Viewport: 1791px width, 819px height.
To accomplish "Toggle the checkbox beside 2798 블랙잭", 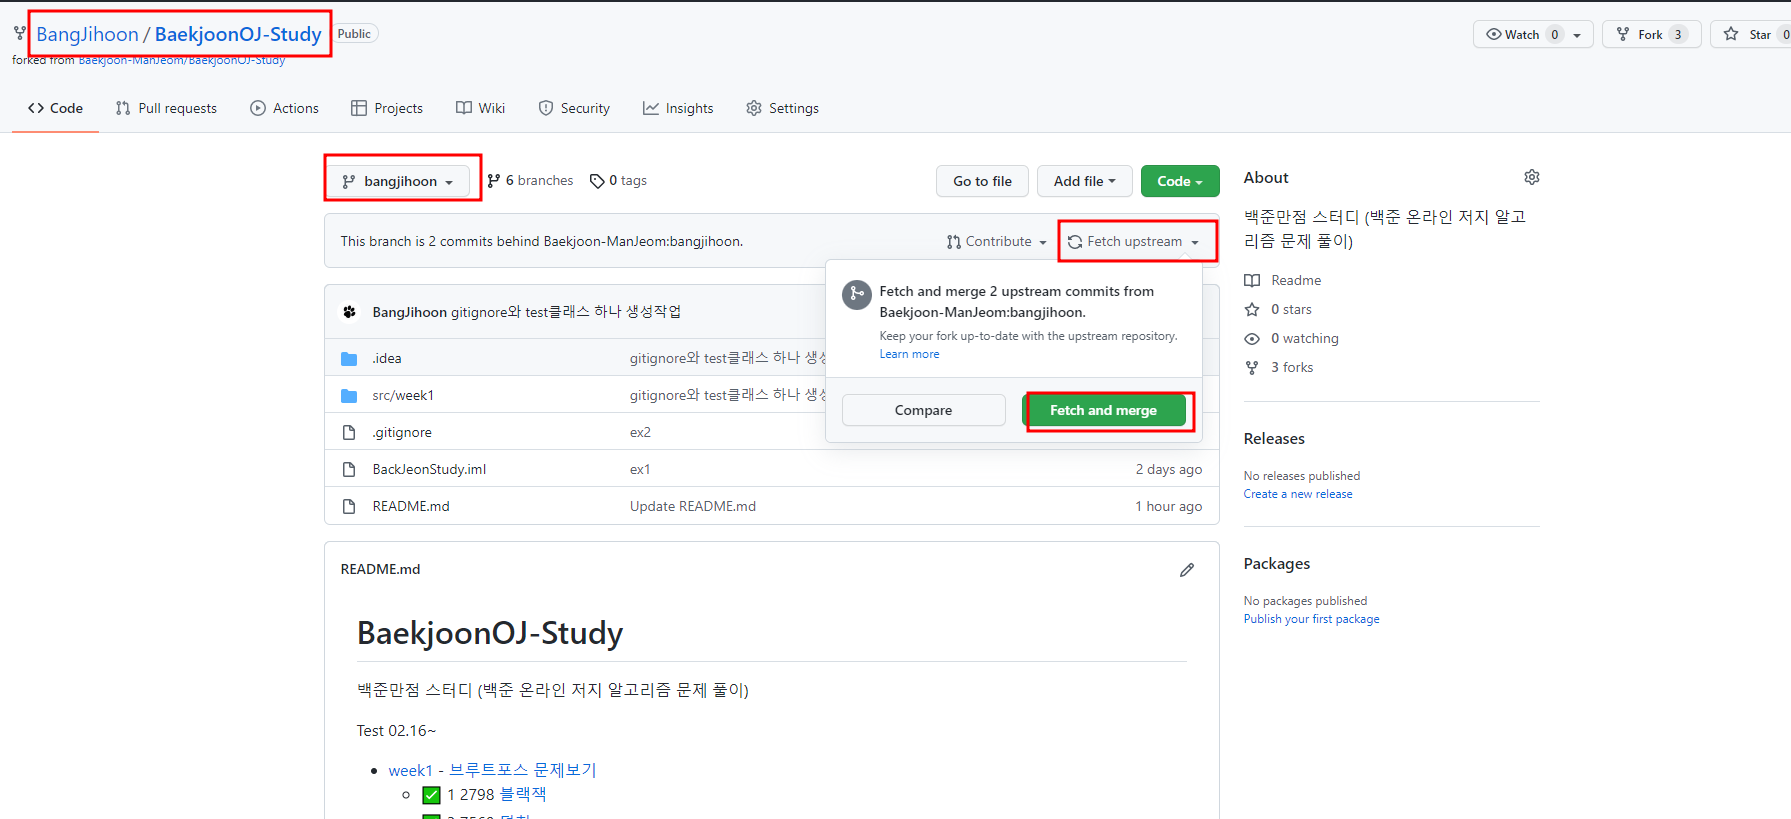I will click(431, 795).
